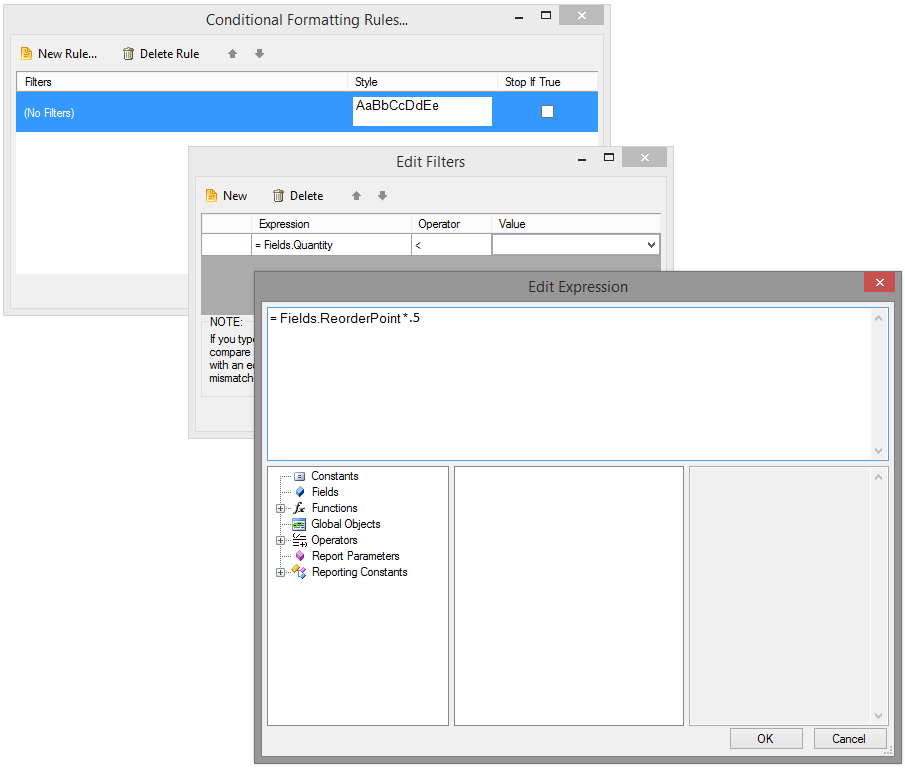
Task: Click the Functions node icon
Action: [x=301, y=508]
